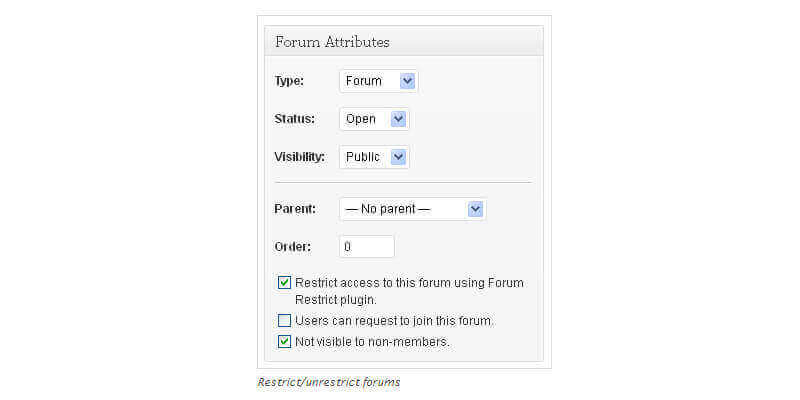Viewport: 800px width, 400px height.
Task: Enable Users can request to join checkbox
Action: [x=285, y=321]
